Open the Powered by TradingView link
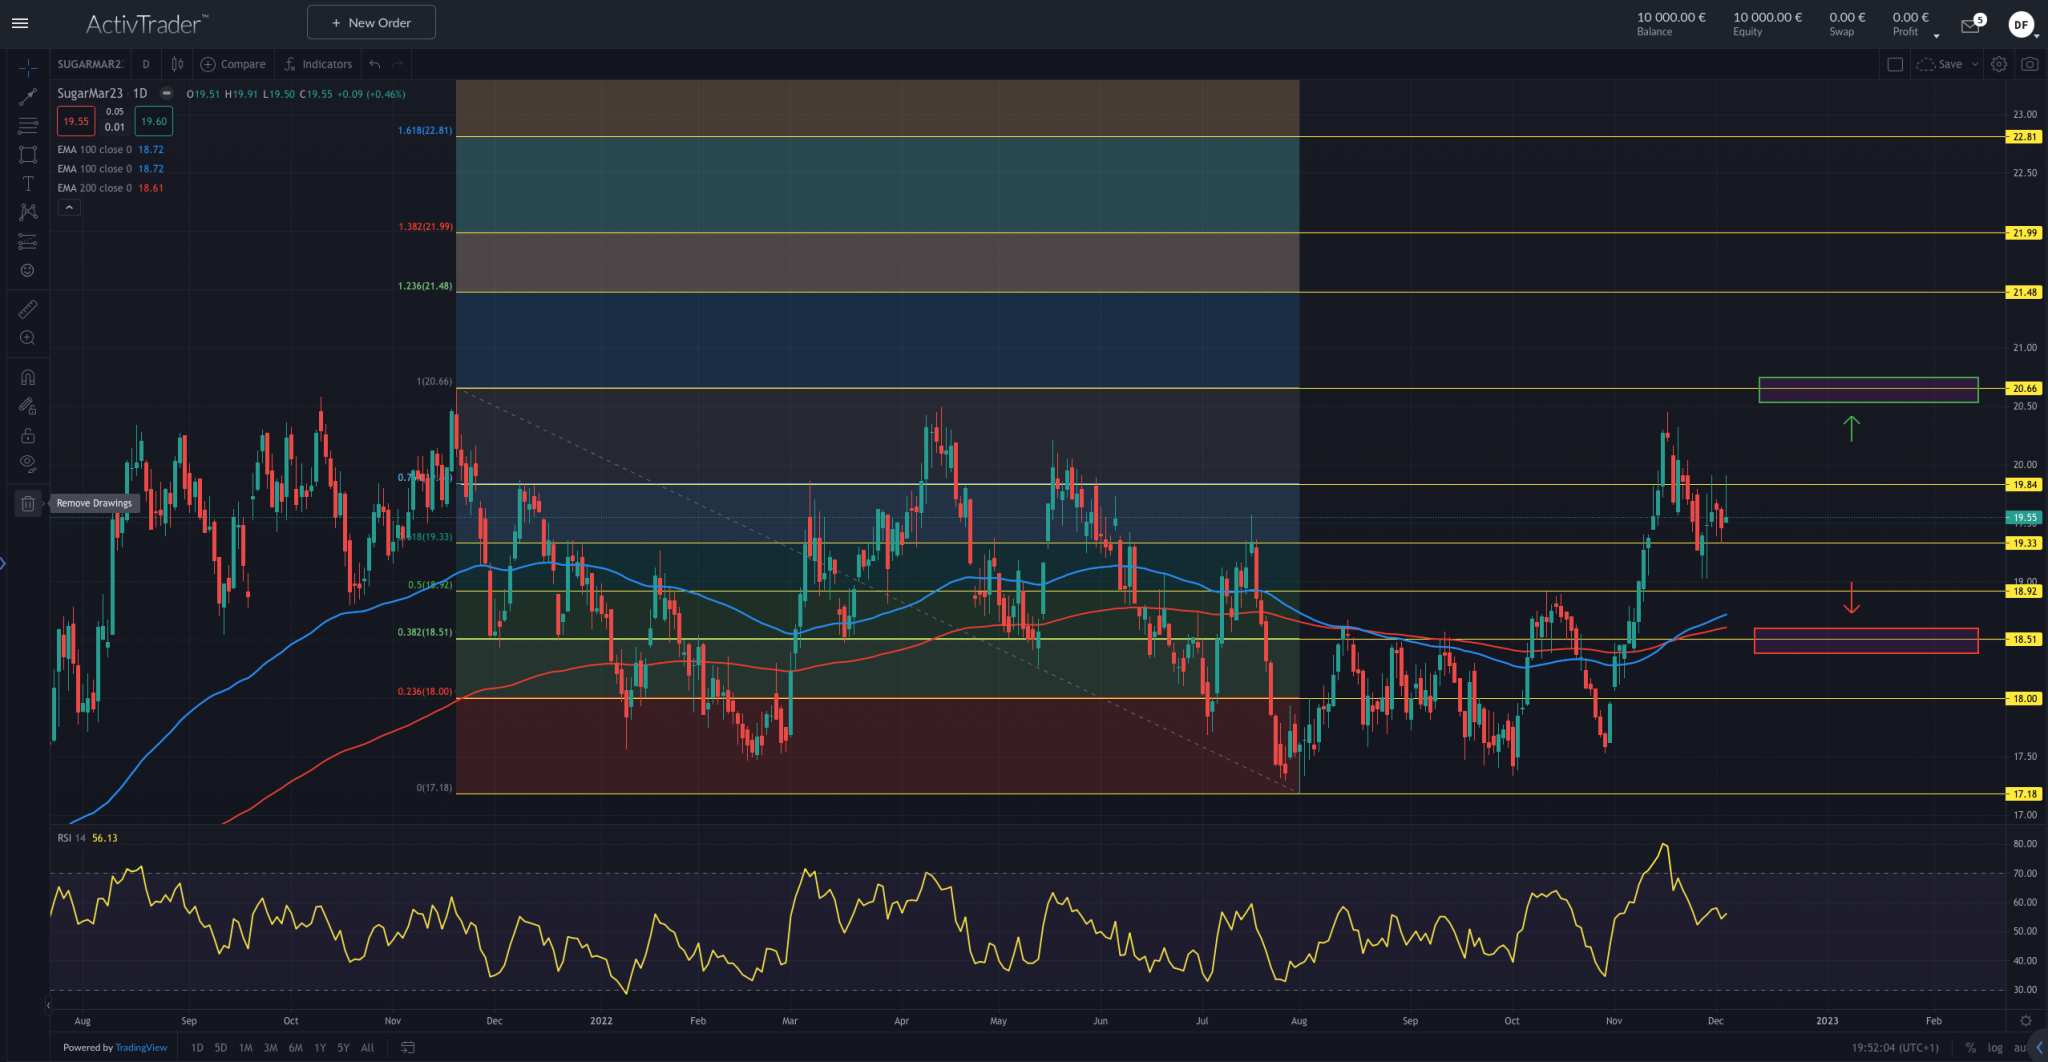This screenshot has height=1062, width=2048. click(x=141, y=1047)
